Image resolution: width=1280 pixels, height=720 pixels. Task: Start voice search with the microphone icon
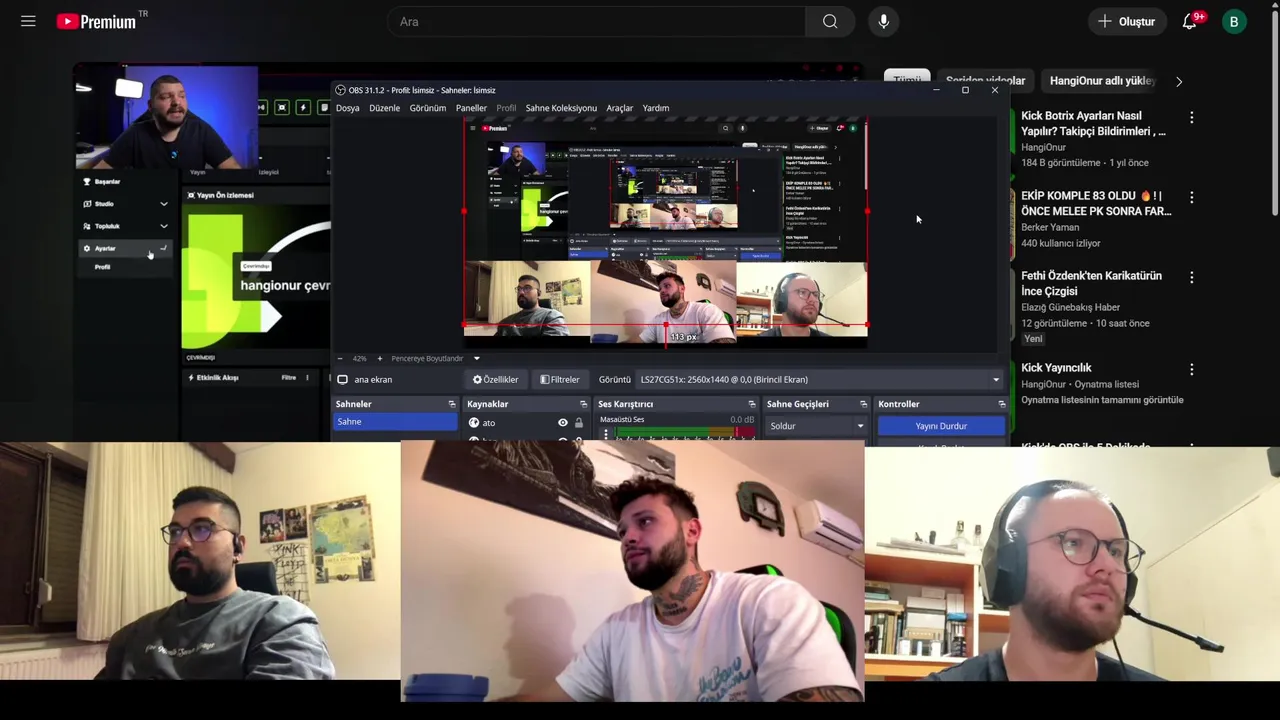click(883, 21)
